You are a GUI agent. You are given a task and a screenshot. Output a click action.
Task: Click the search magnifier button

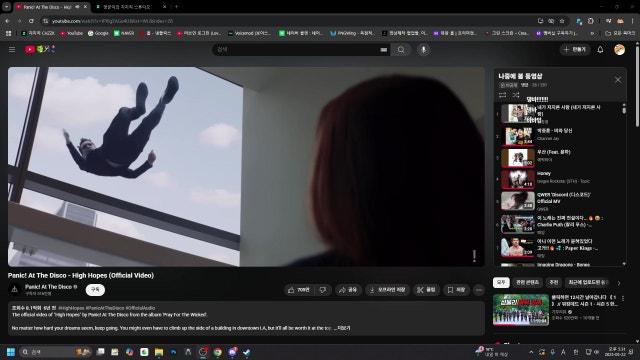click(x=401, y=49)
